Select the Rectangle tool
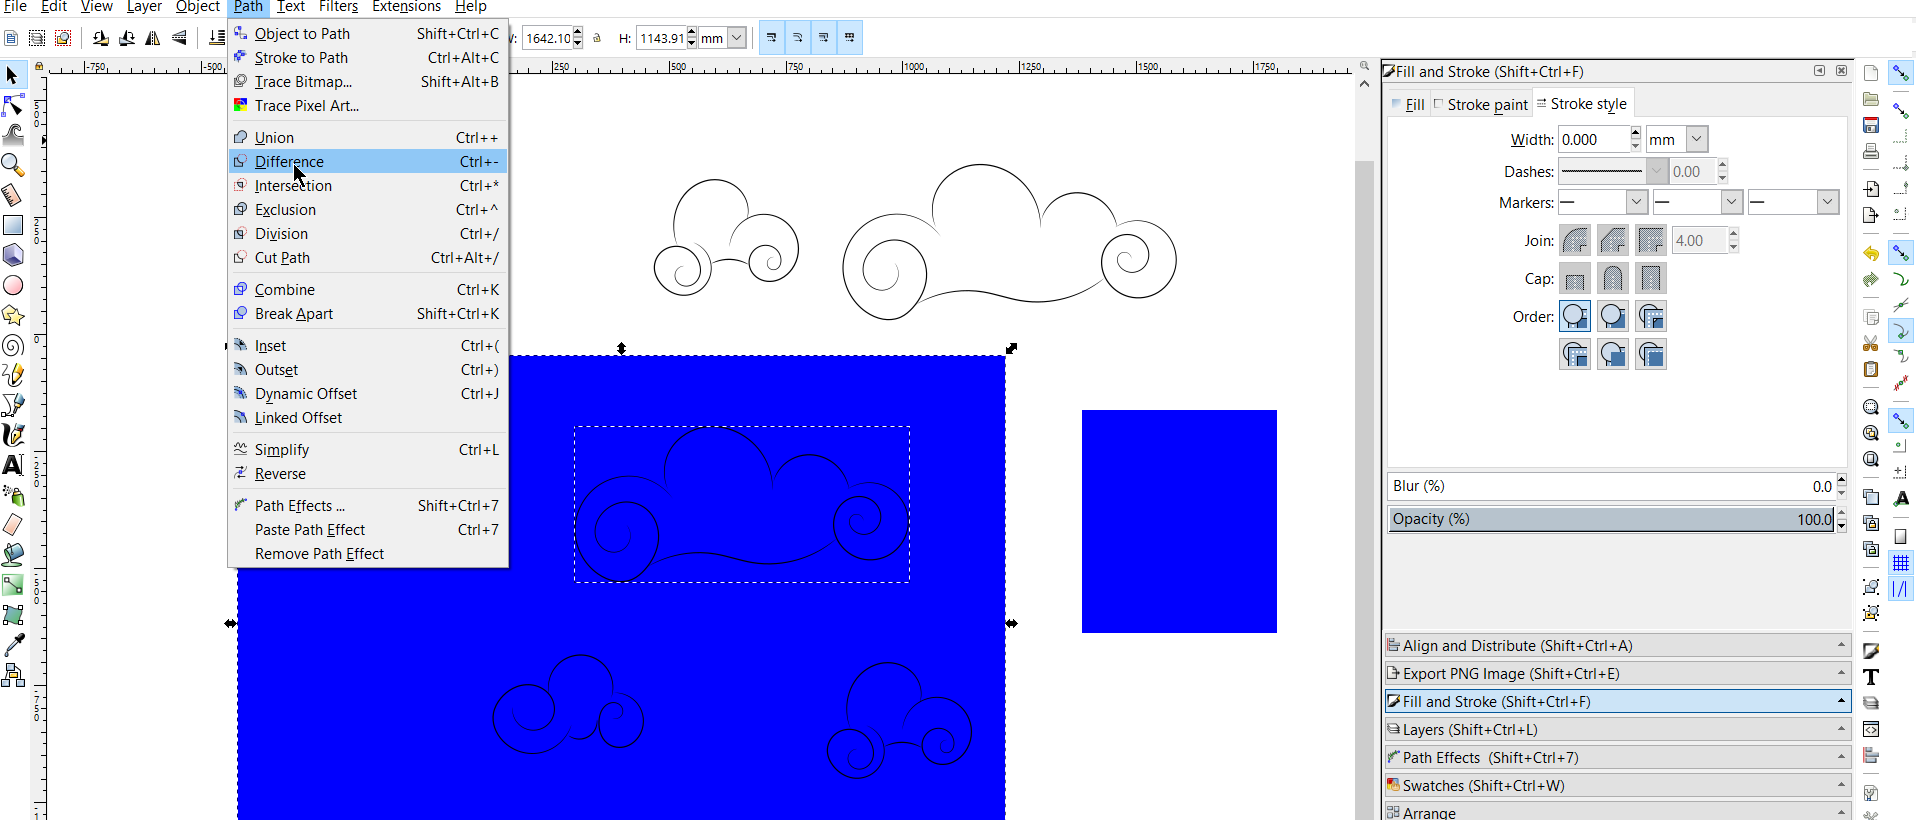The height and width of the screenshot is (820, 1916). 12,225
